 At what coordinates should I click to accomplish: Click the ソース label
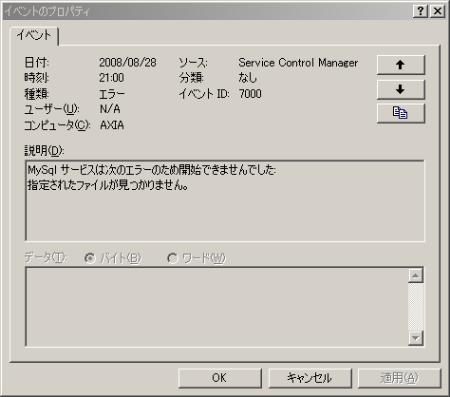193,63
